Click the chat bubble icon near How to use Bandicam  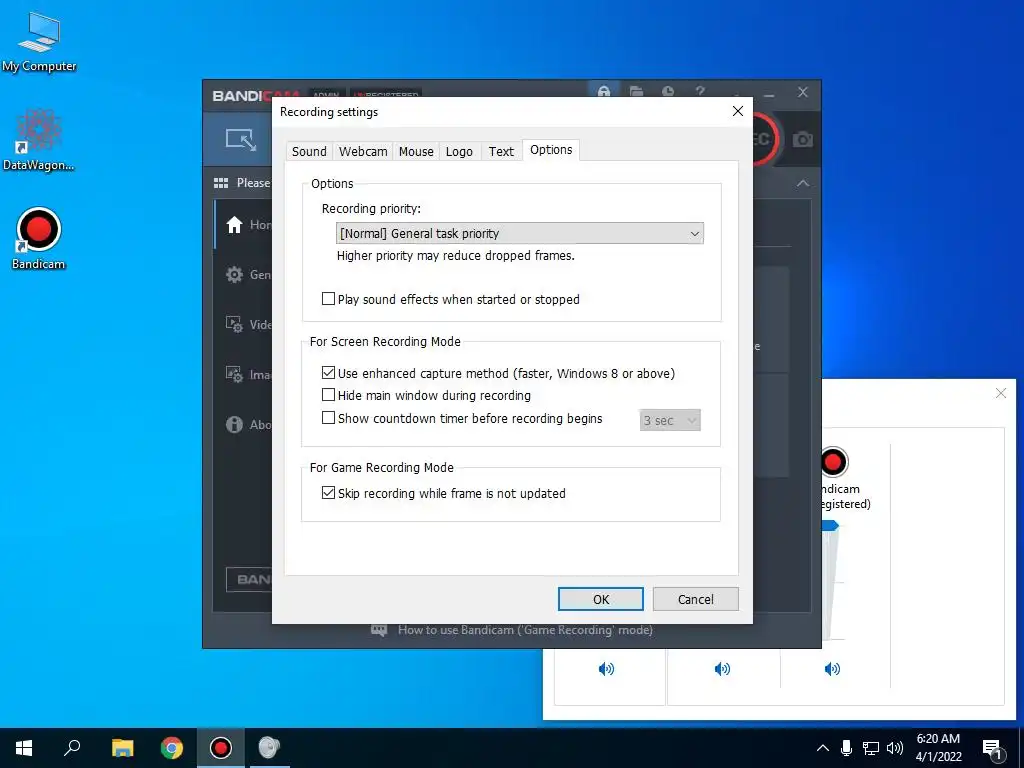[379, 630]
